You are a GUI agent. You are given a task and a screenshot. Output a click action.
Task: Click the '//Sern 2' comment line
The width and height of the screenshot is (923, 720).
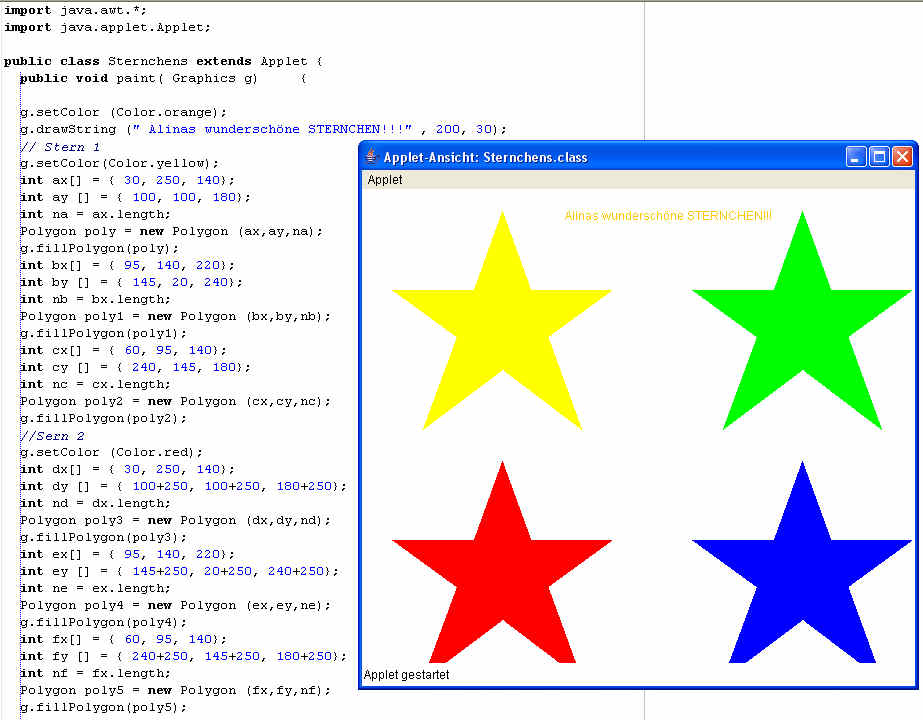coord(56,435)
